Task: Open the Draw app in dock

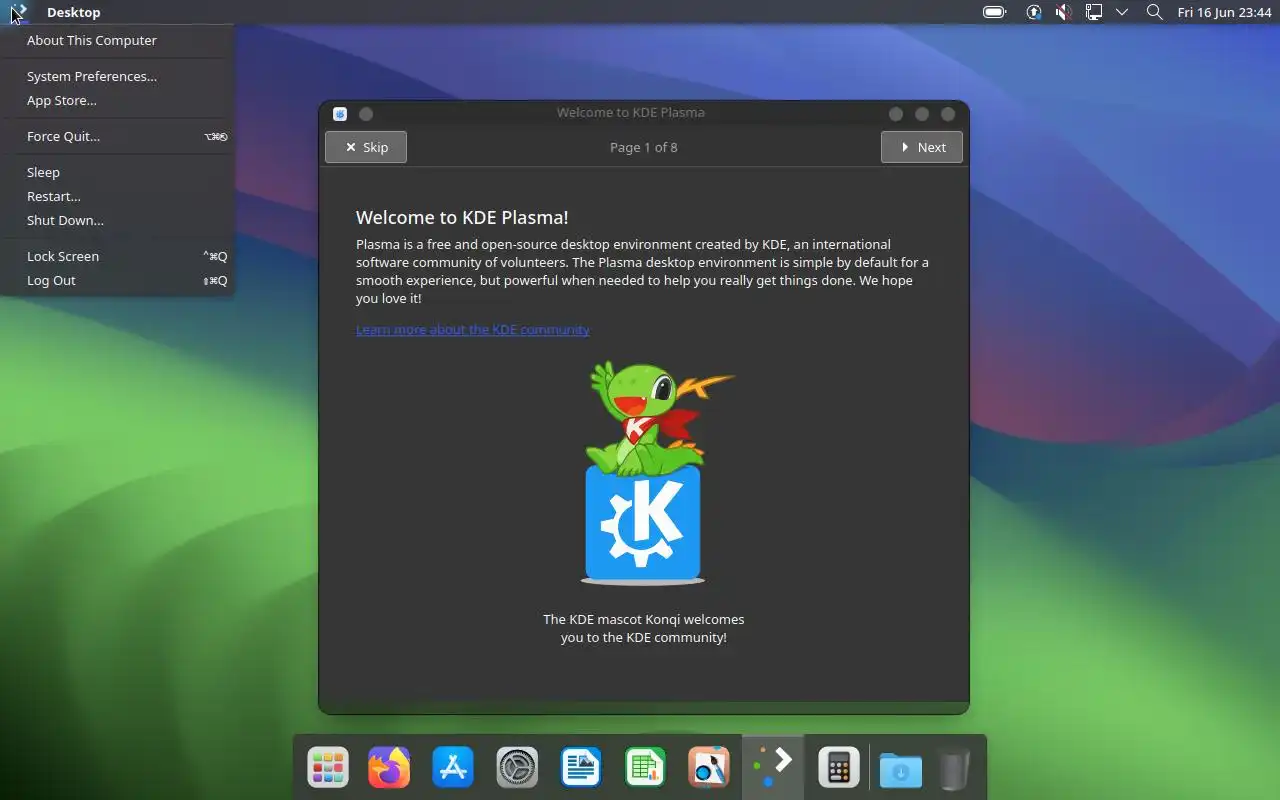Action: 709,768
